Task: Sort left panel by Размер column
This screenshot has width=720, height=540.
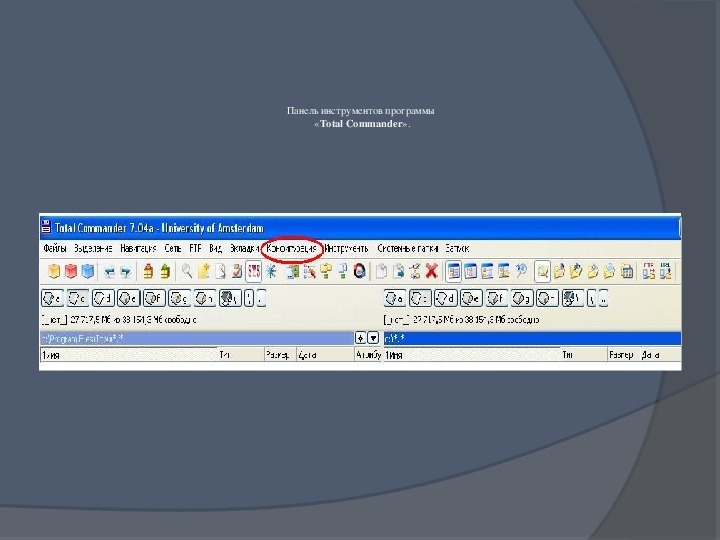Action: [x=281, y=354]
